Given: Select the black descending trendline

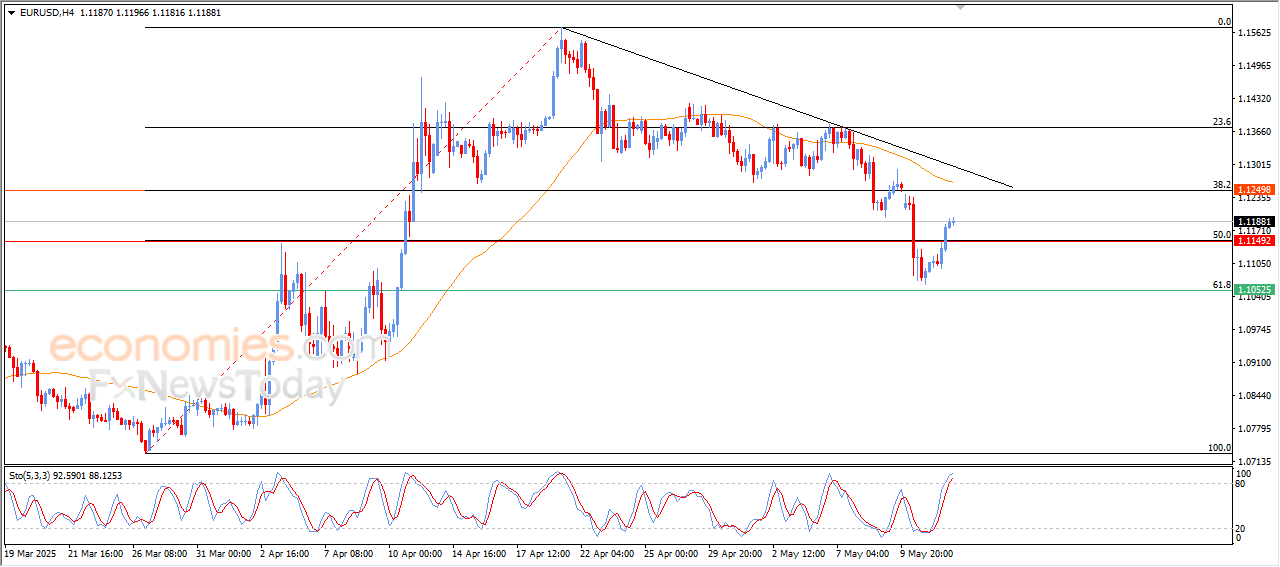Looking at the screenshot, I should click(x=787, y=107).
